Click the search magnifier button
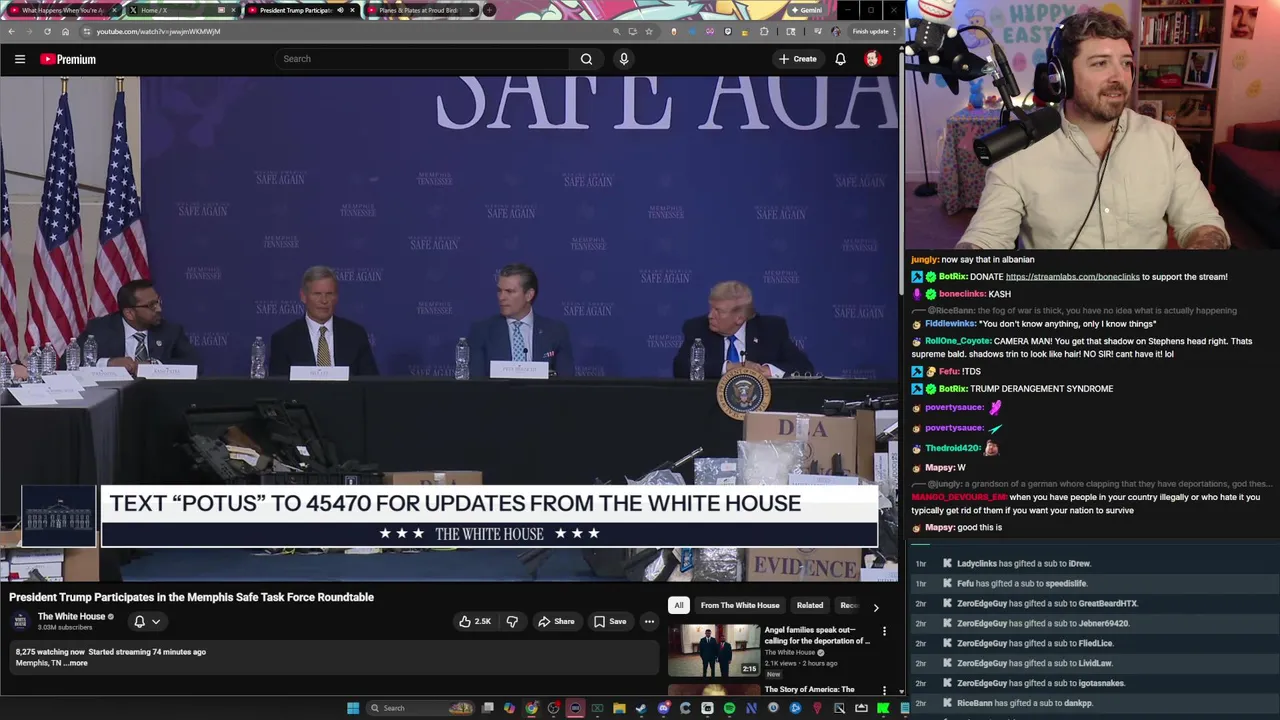This screenshot has width=1280, height=720. 586,59
